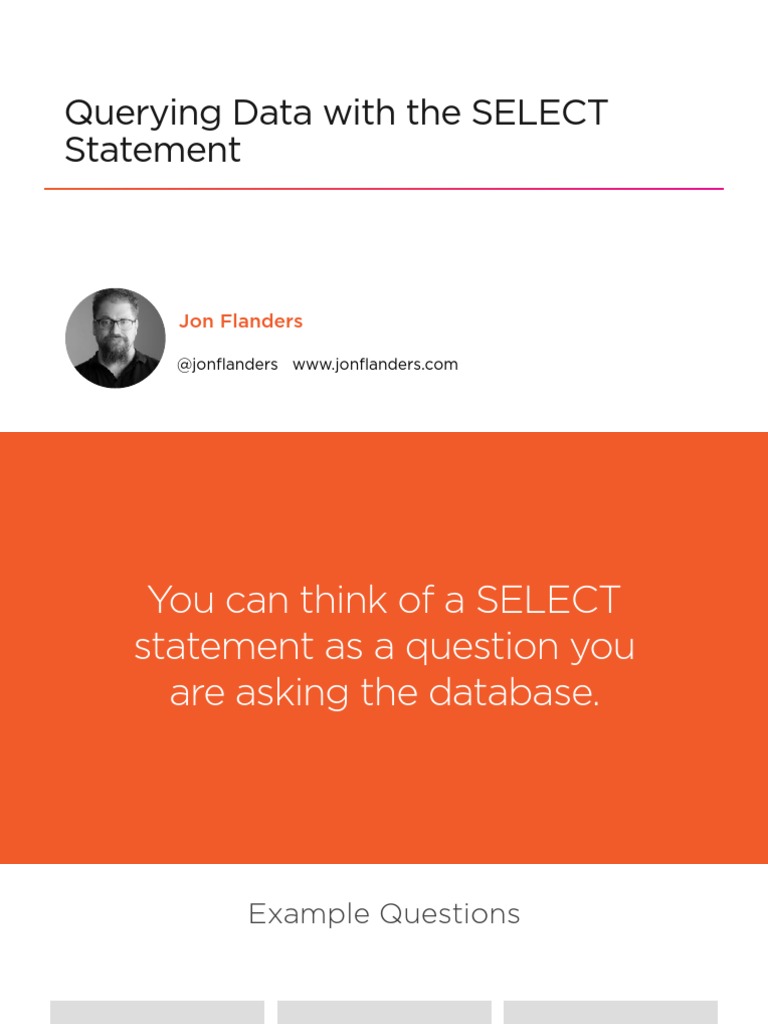Click "SELECT" inside the orange banner
The image size is (768, 1024).
tap(548, 600)
